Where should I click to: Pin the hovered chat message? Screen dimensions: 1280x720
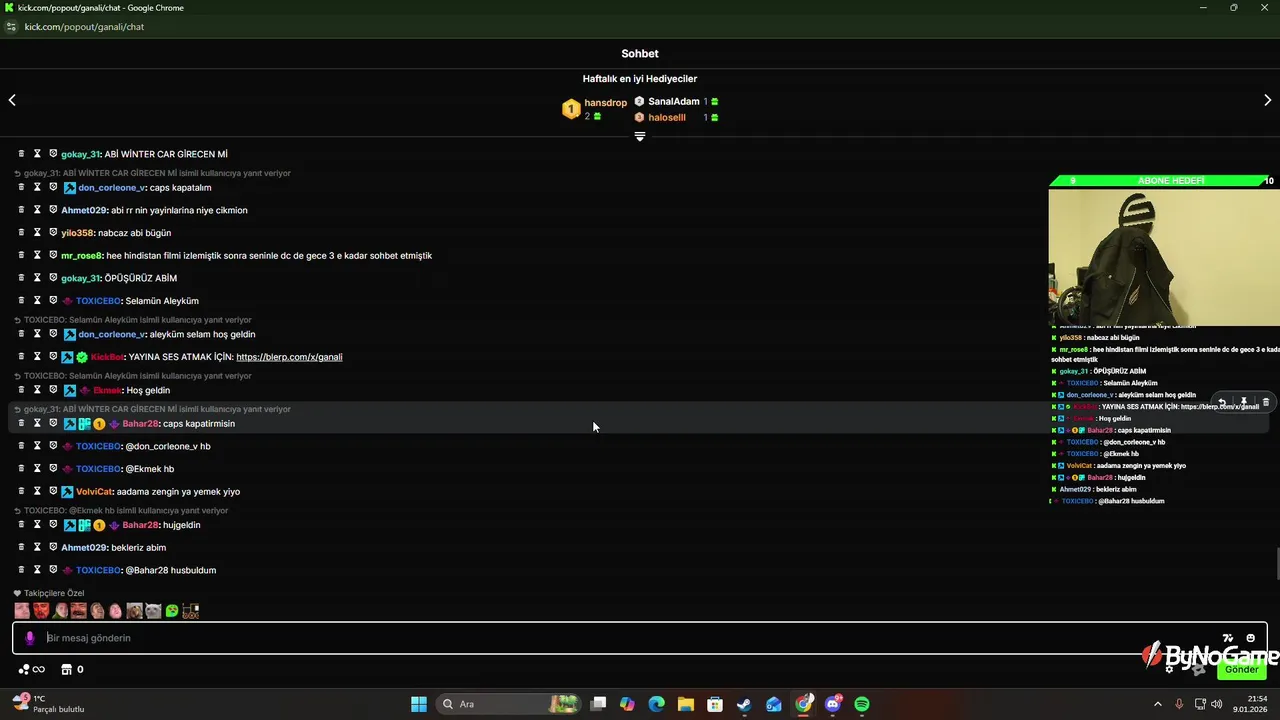pyautogui.click(x=1244, y=402)
